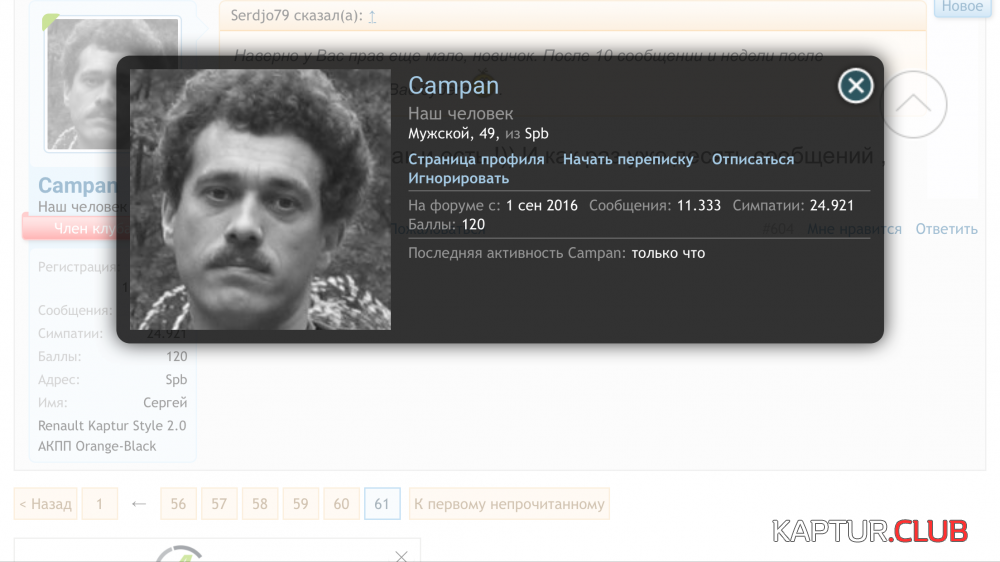The image size is (1000, 562).
Task: Click the scroll-to-top arrow circle
Action: pos(913,105)
